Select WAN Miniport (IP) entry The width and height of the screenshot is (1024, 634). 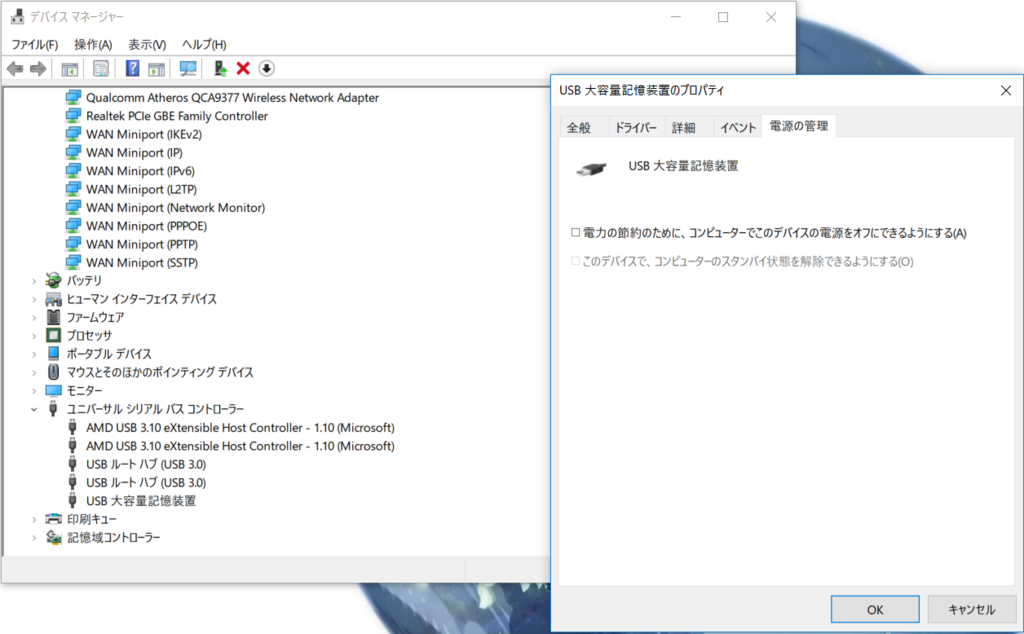coord(134,152)
